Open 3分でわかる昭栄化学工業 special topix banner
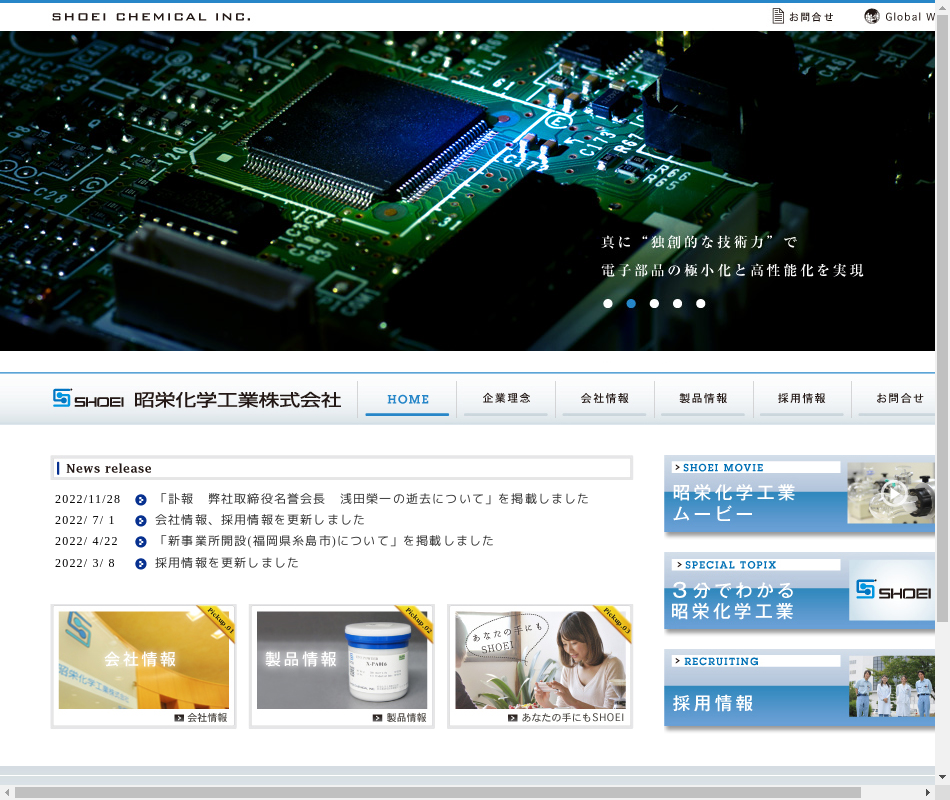Viewport: 950px width, 800px height. [x=798, y=592]
